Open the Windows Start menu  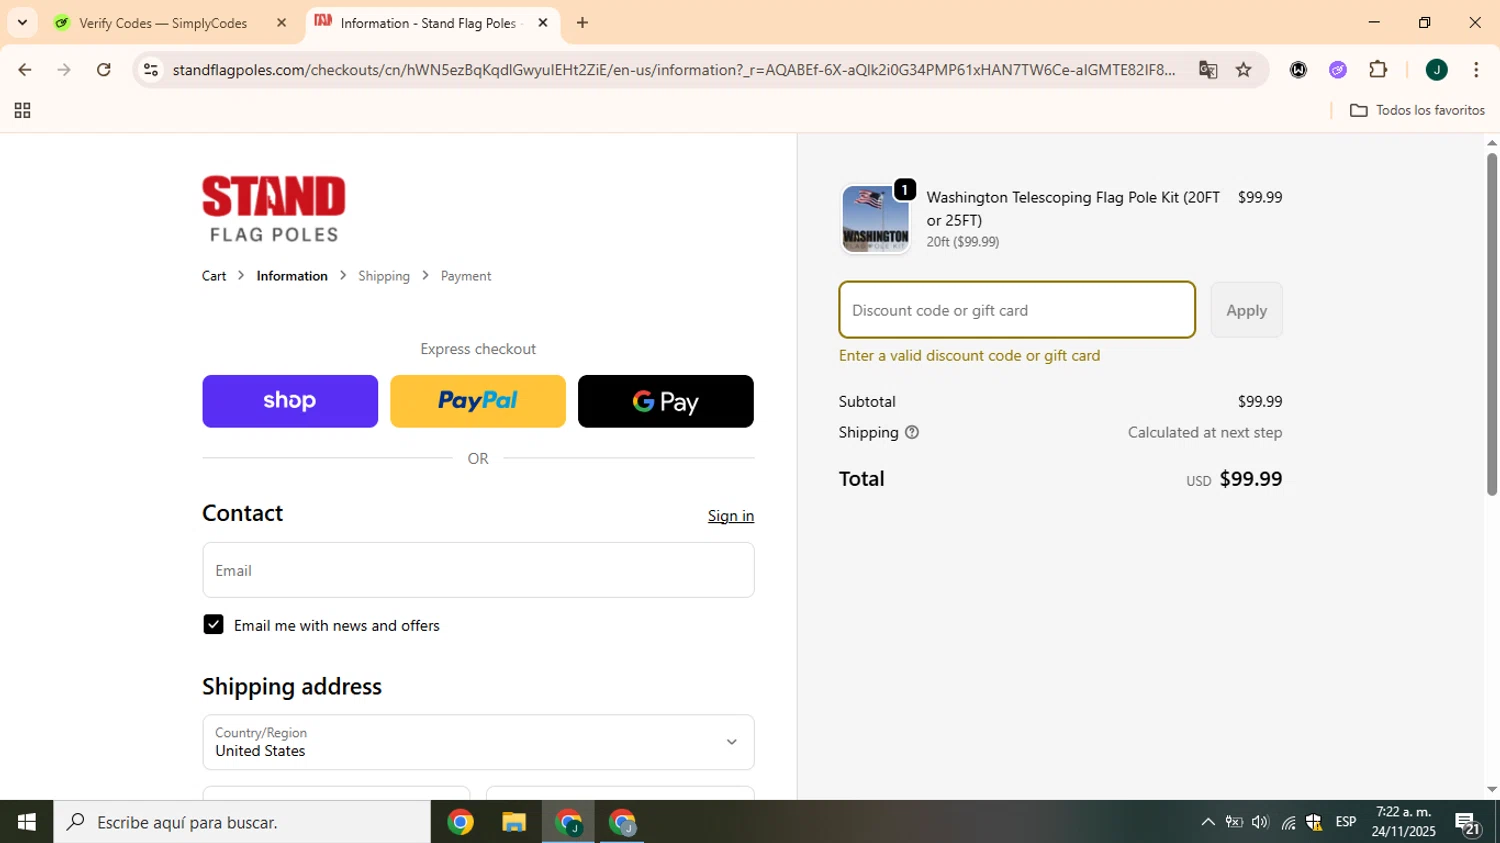pos(26,822)
